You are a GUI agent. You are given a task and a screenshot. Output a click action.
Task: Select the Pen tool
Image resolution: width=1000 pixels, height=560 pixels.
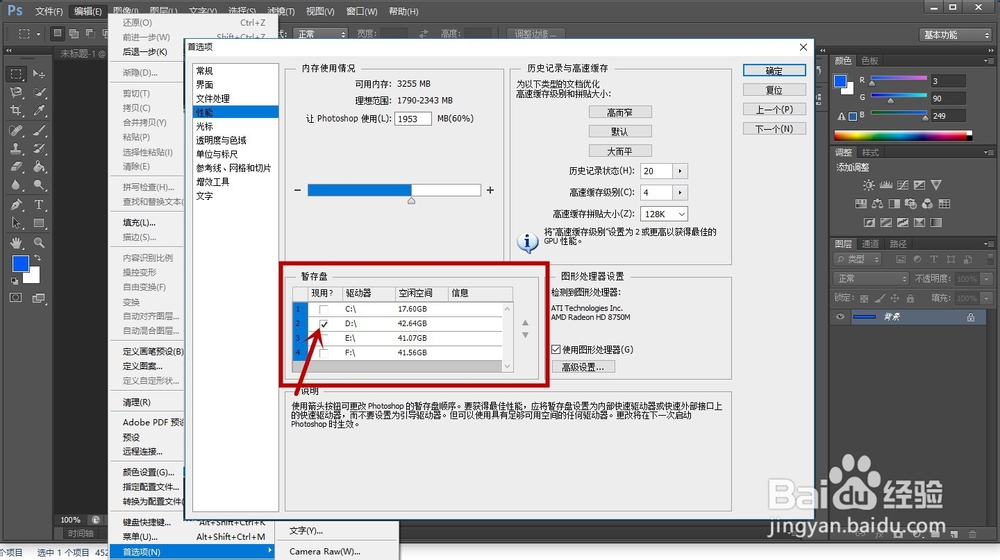click(x=17, y=205)
